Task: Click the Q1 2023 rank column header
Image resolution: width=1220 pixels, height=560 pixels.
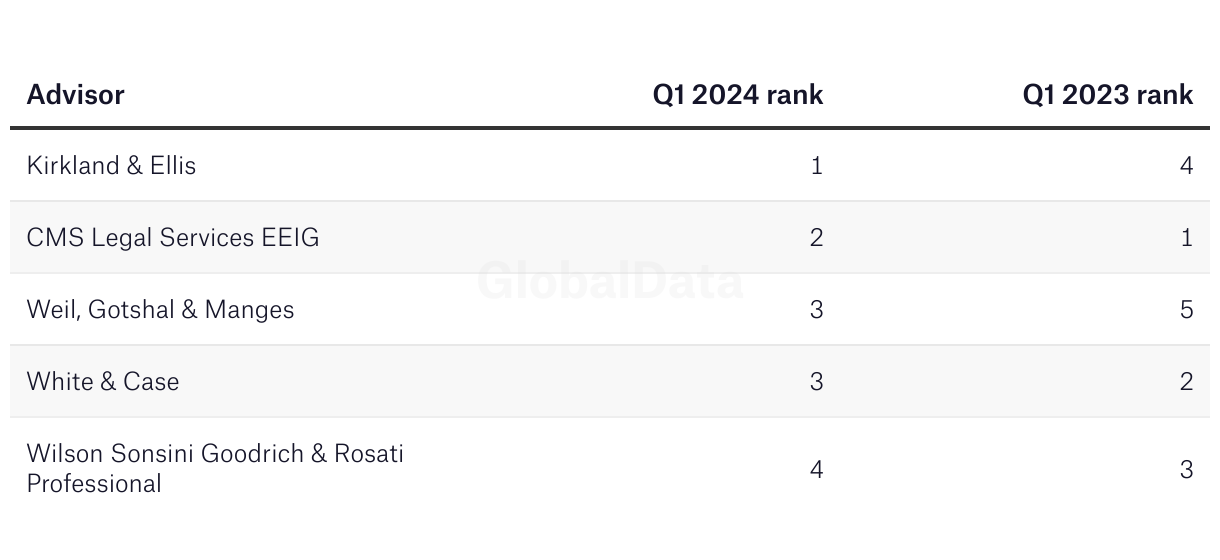Action: tap(1107, 95)
